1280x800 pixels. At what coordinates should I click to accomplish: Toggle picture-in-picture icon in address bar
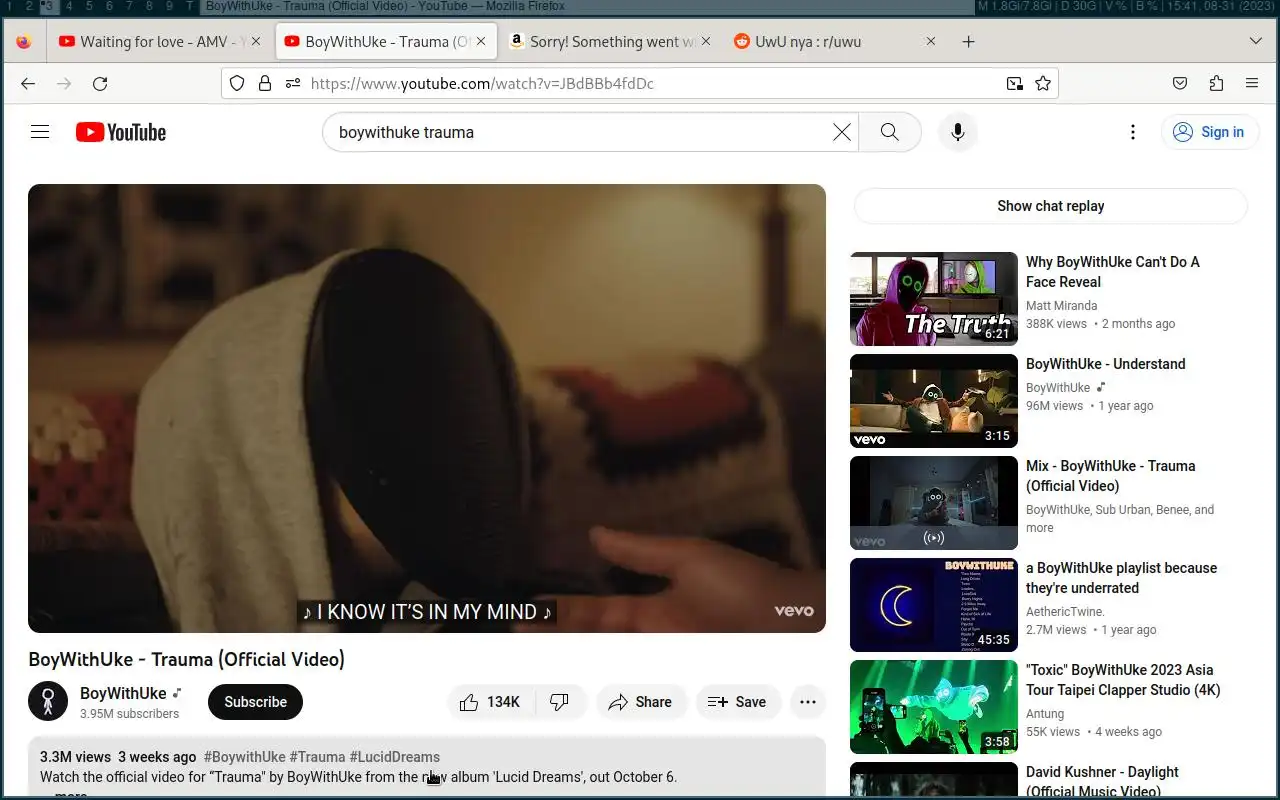[x=1015, y=84]
